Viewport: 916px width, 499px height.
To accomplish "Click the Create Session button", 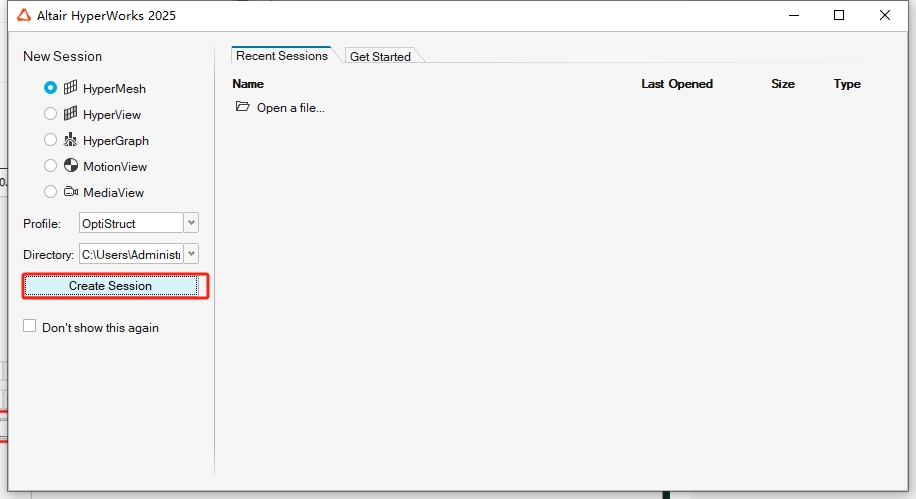I will (110, 286).
